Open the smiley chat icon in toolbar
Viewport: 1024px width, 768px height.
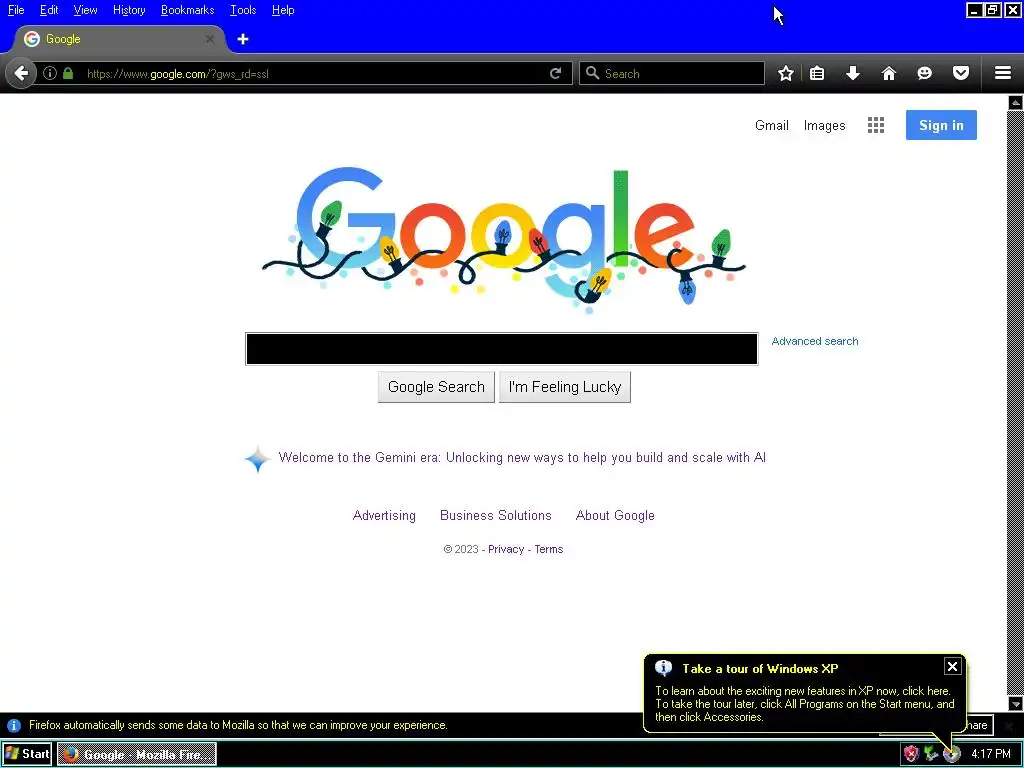click(925, 73)
